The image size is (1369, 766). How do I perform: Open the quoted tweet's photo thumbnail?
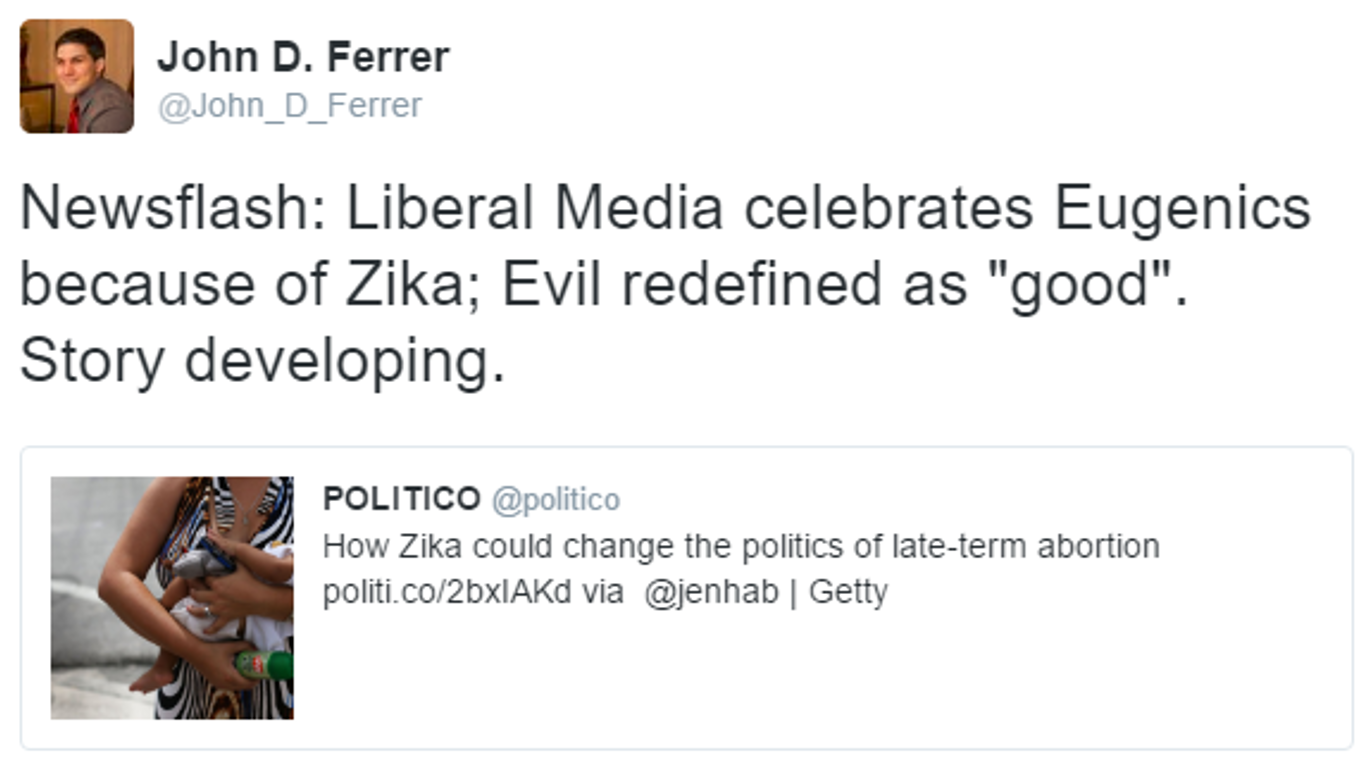coord(172,597)
